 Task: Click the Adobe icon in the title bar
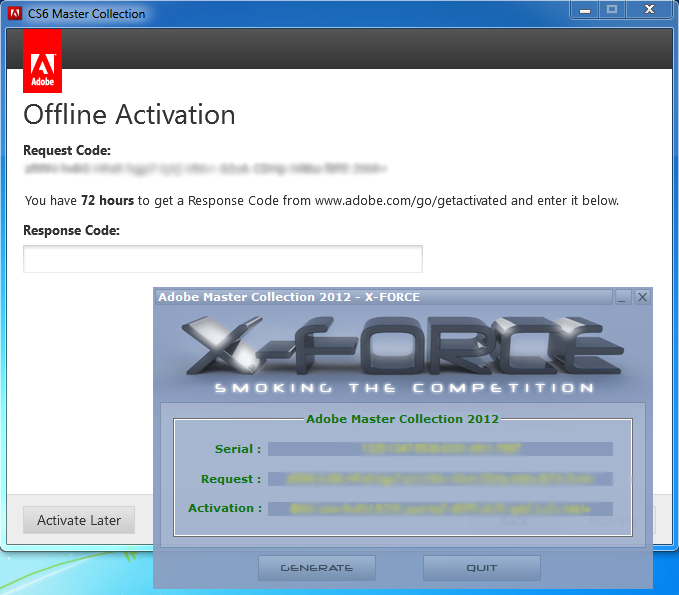[15, 13]
